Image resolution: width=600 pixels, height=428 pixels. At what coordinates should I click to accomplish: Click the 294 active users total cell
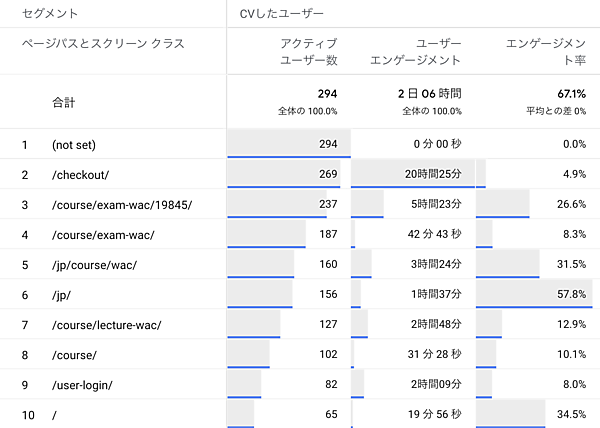[326, 93]
